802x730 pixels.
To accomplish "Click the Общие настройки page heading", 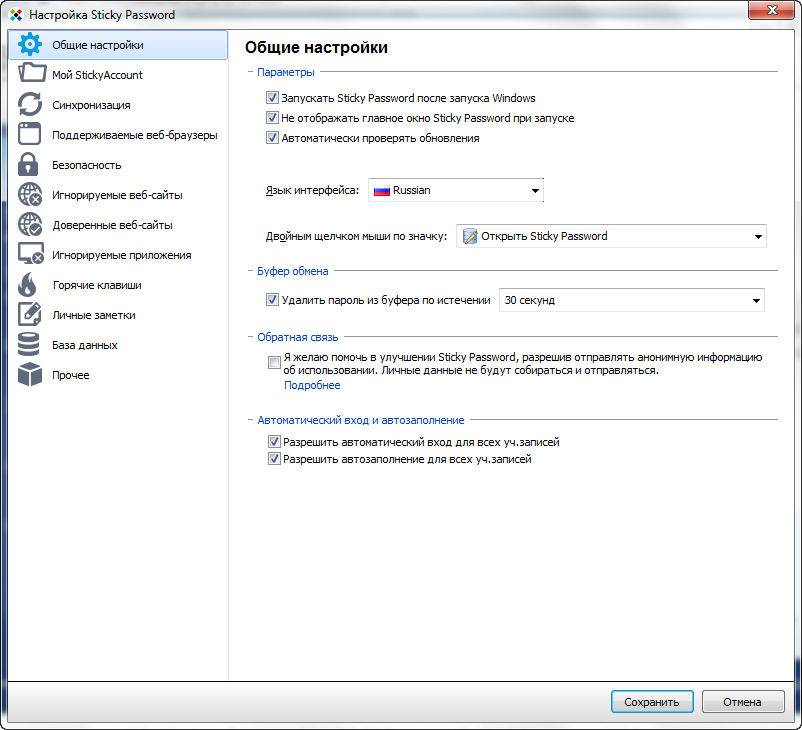I will pyautogui.click(x=316, y=47).
